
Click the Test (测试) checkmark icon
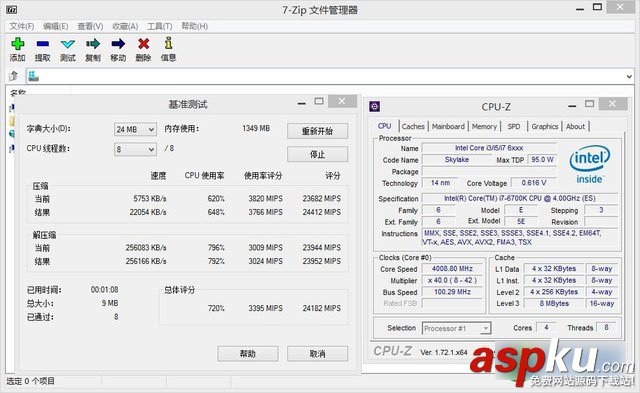coord(68,44)
